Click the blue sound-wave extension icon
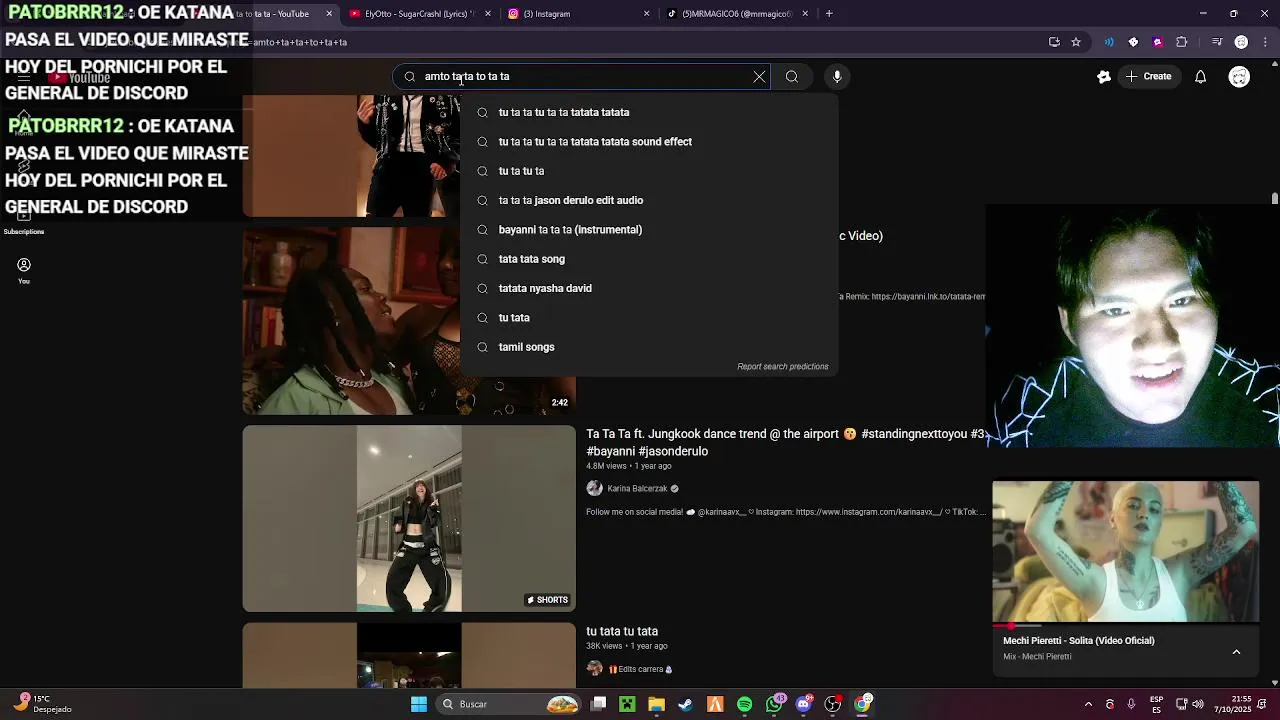This screenshot has height=720, width=1280. [x=1109, y=42]
